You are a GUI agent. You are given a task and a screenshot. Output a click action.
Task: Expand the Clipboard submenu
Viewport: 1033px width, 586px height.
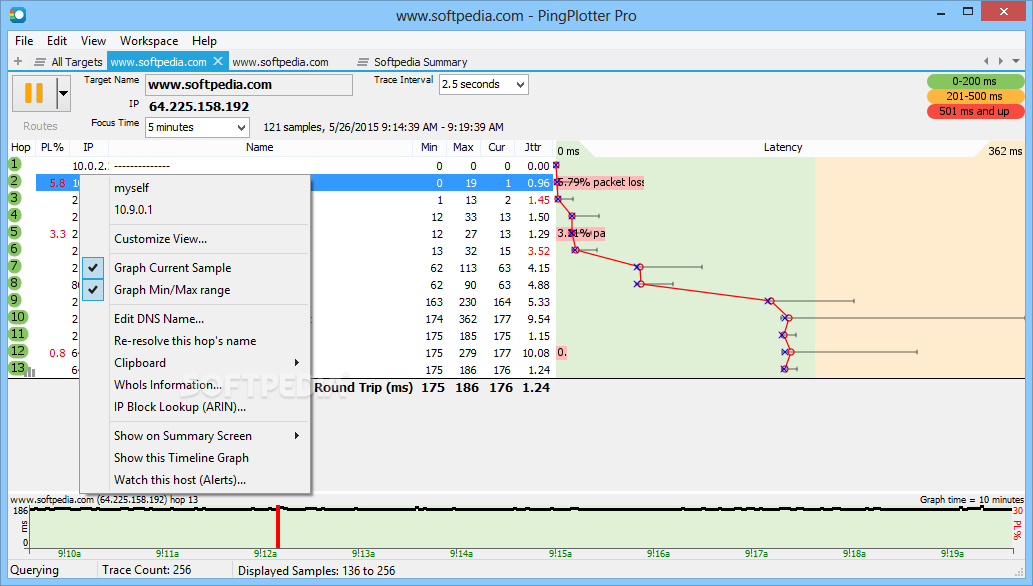click(296, 363)
